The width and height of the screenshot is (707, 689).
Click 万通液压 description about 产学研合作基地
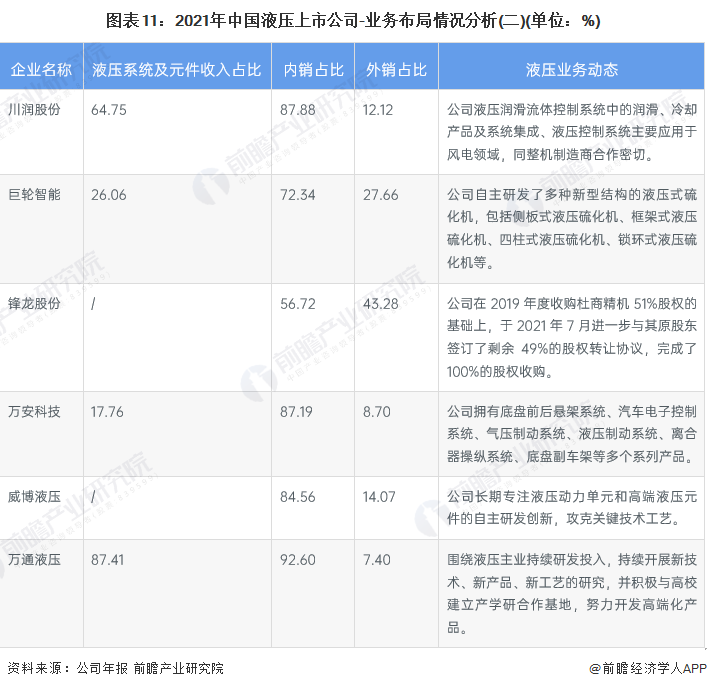coord(572,593)
